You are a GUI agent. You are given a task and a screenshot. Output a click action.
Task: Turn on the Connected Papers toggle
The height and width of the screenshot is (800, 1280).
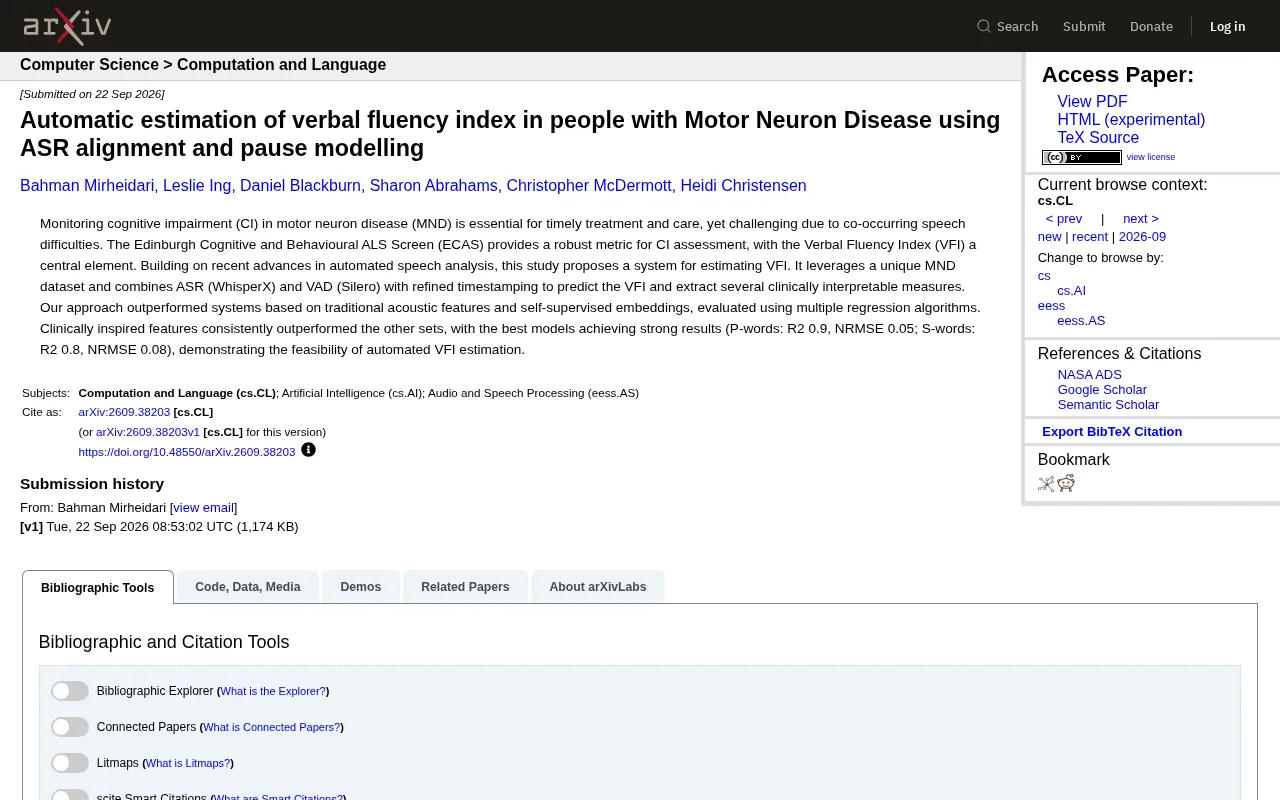coord(70,727)
